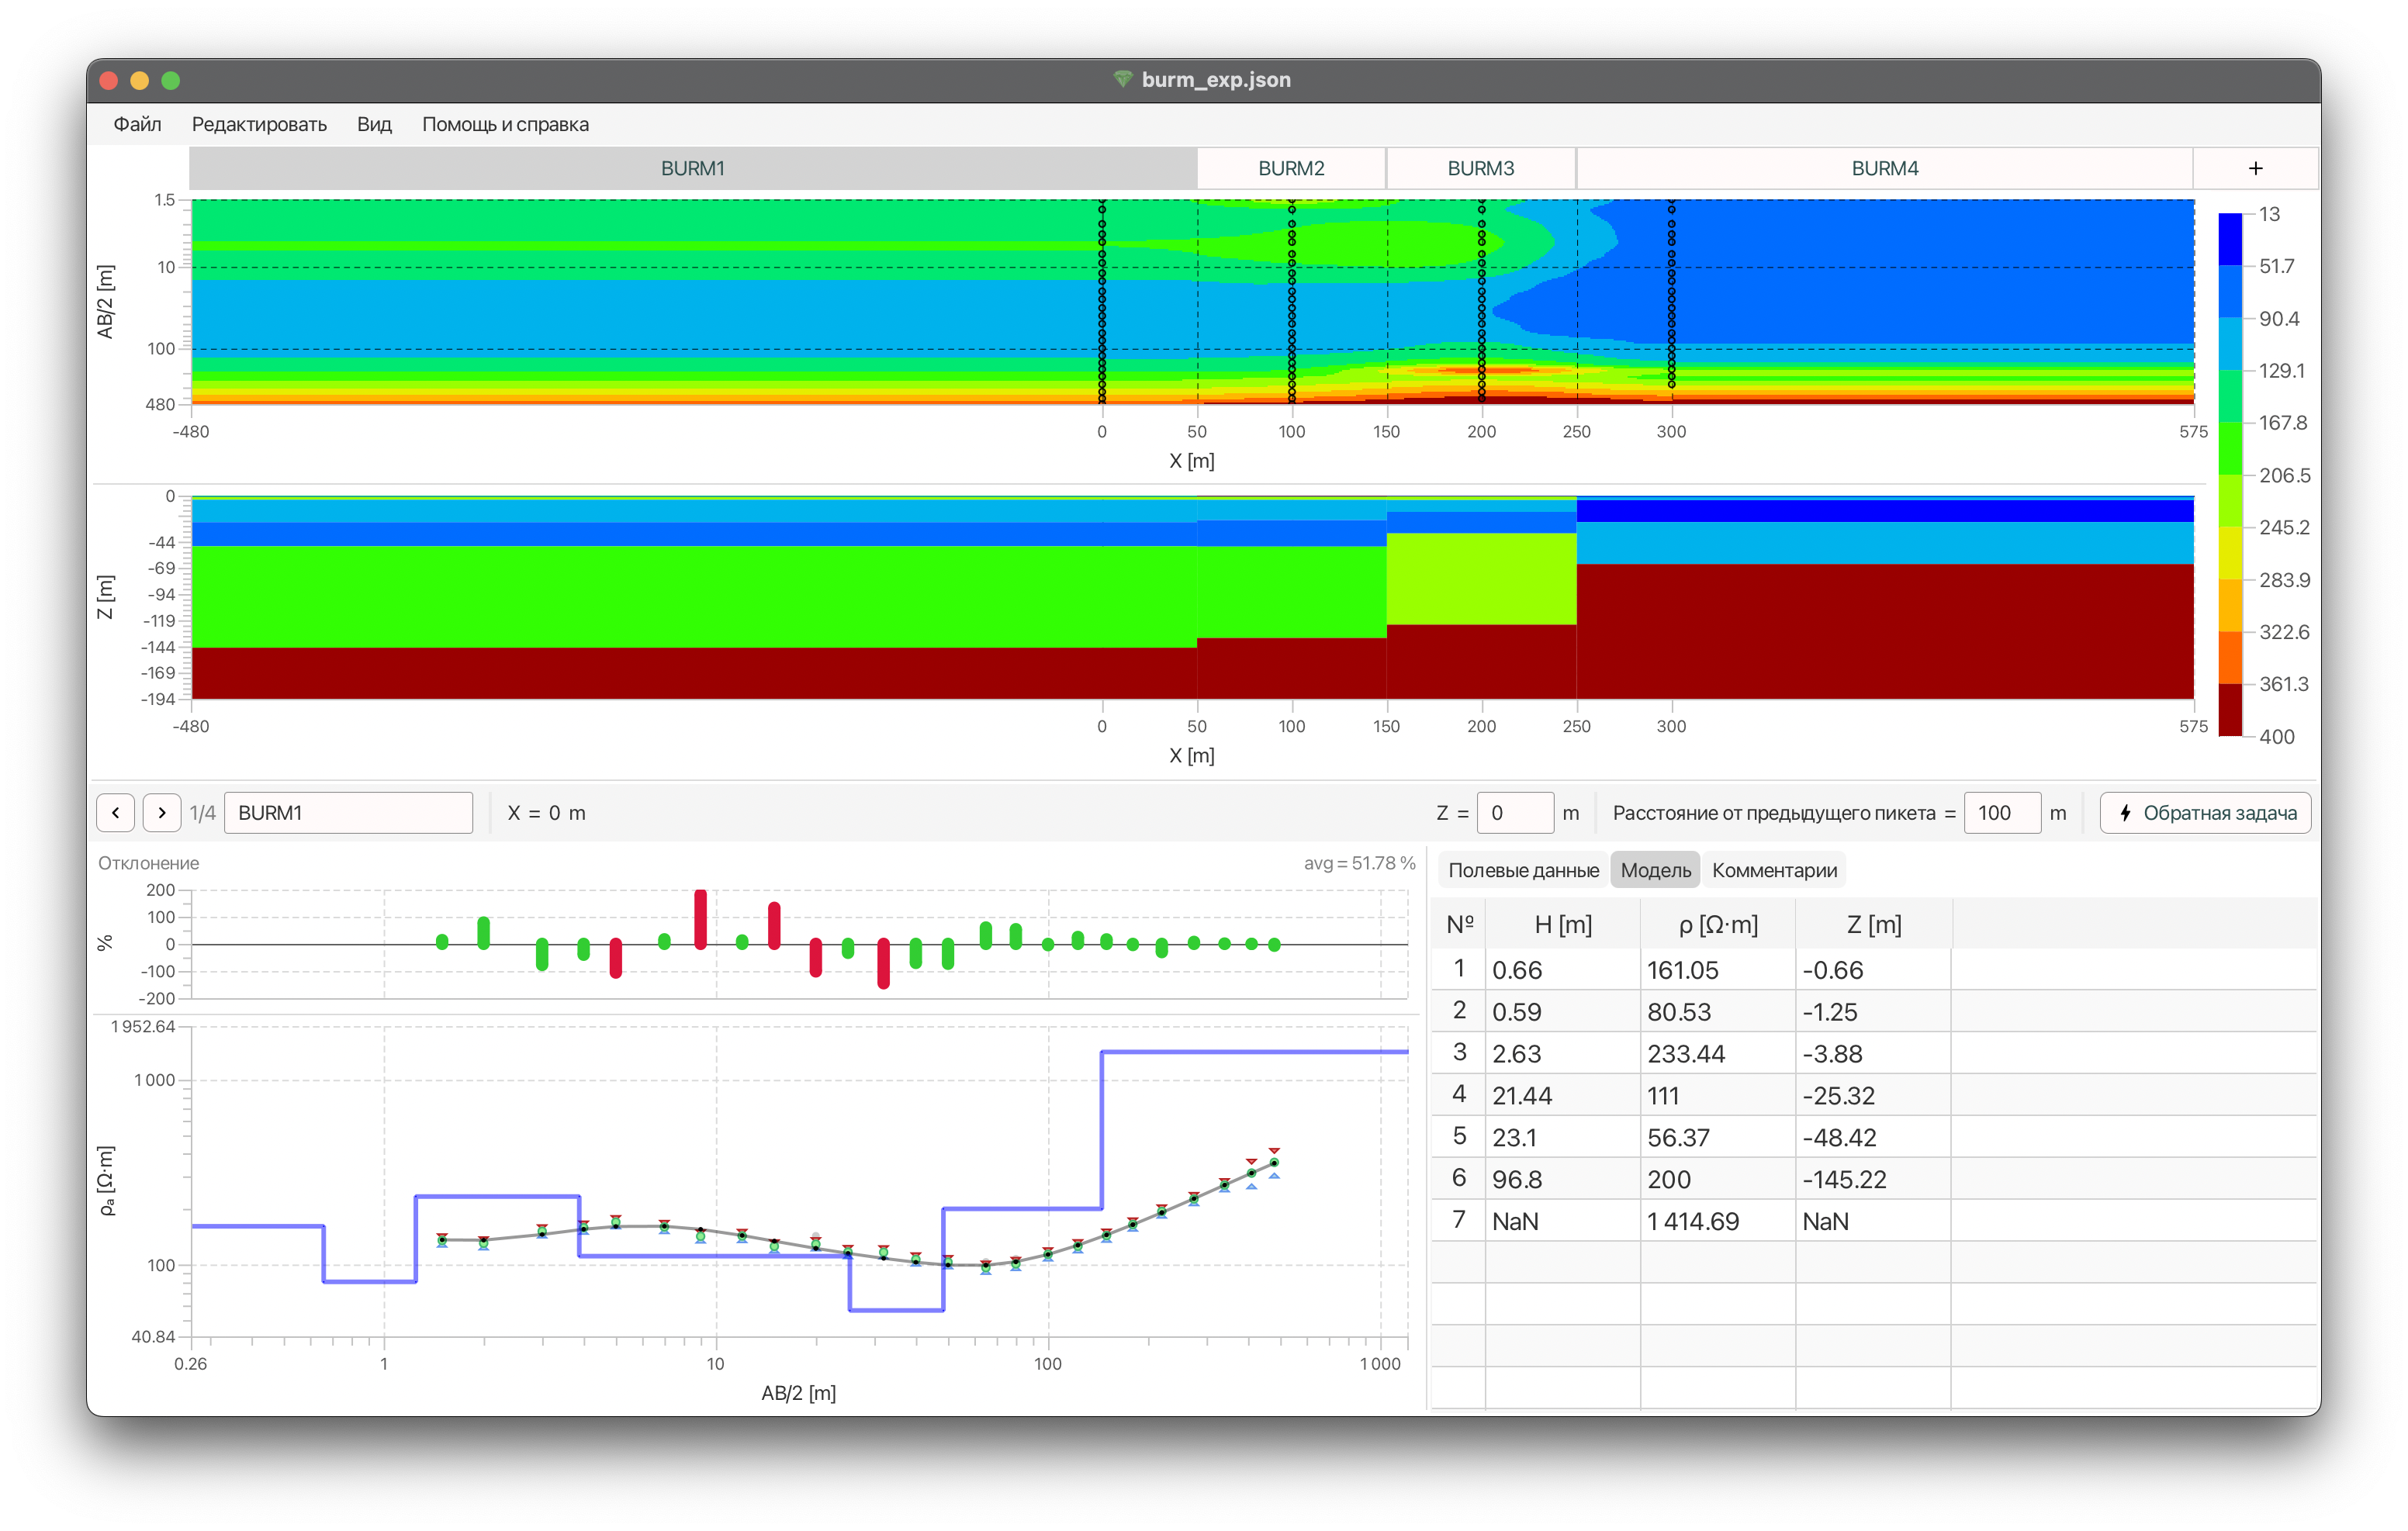The image size is (2408, 1531).
Task: Select the BURM1 picket tab
Action: pyautogui.click(x=693, y=168)
